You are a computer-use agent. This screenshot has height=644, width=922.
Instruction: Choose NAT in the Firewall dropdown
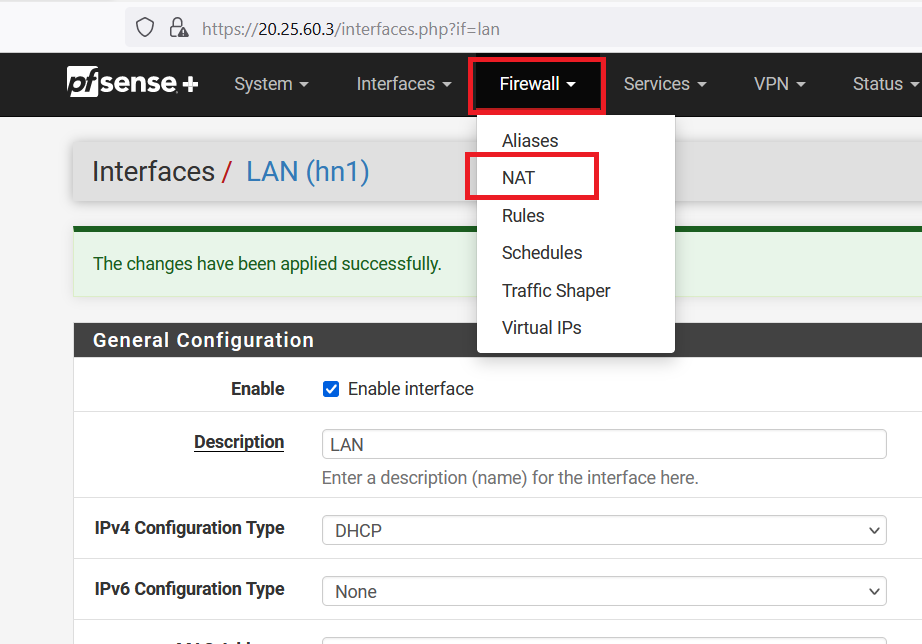point(518,178)
